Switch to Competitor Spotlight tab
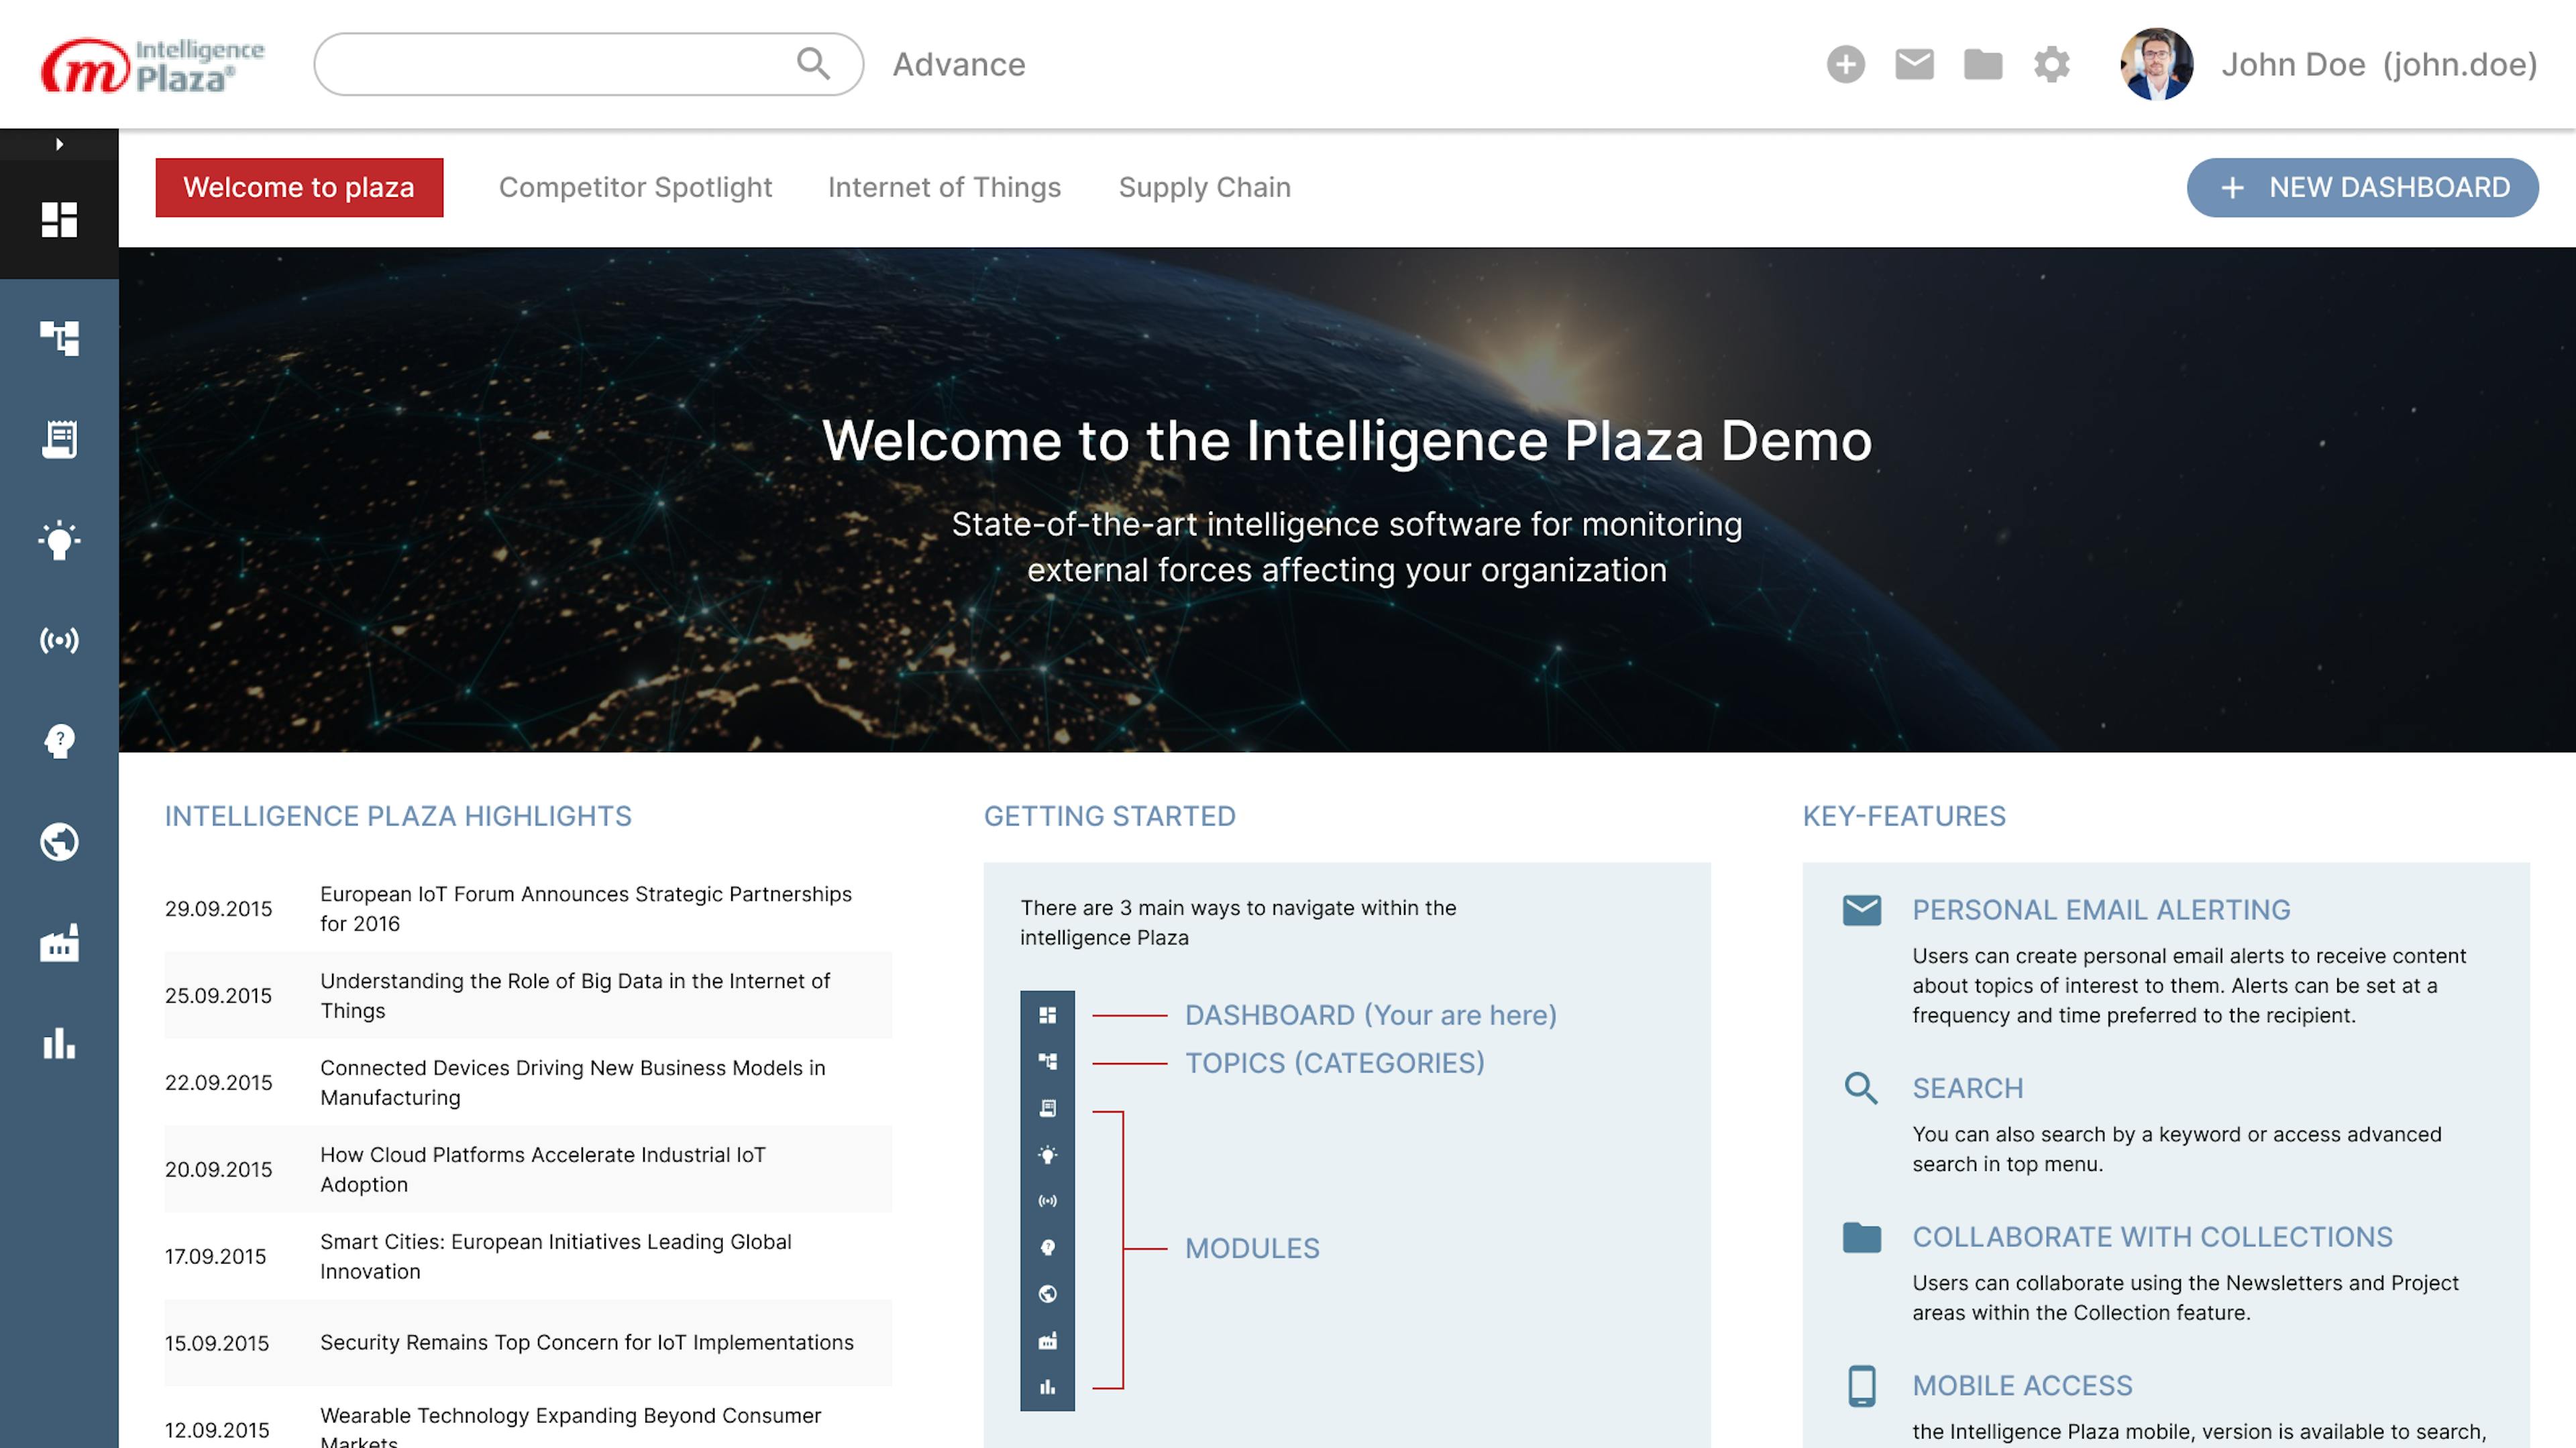 635,187
